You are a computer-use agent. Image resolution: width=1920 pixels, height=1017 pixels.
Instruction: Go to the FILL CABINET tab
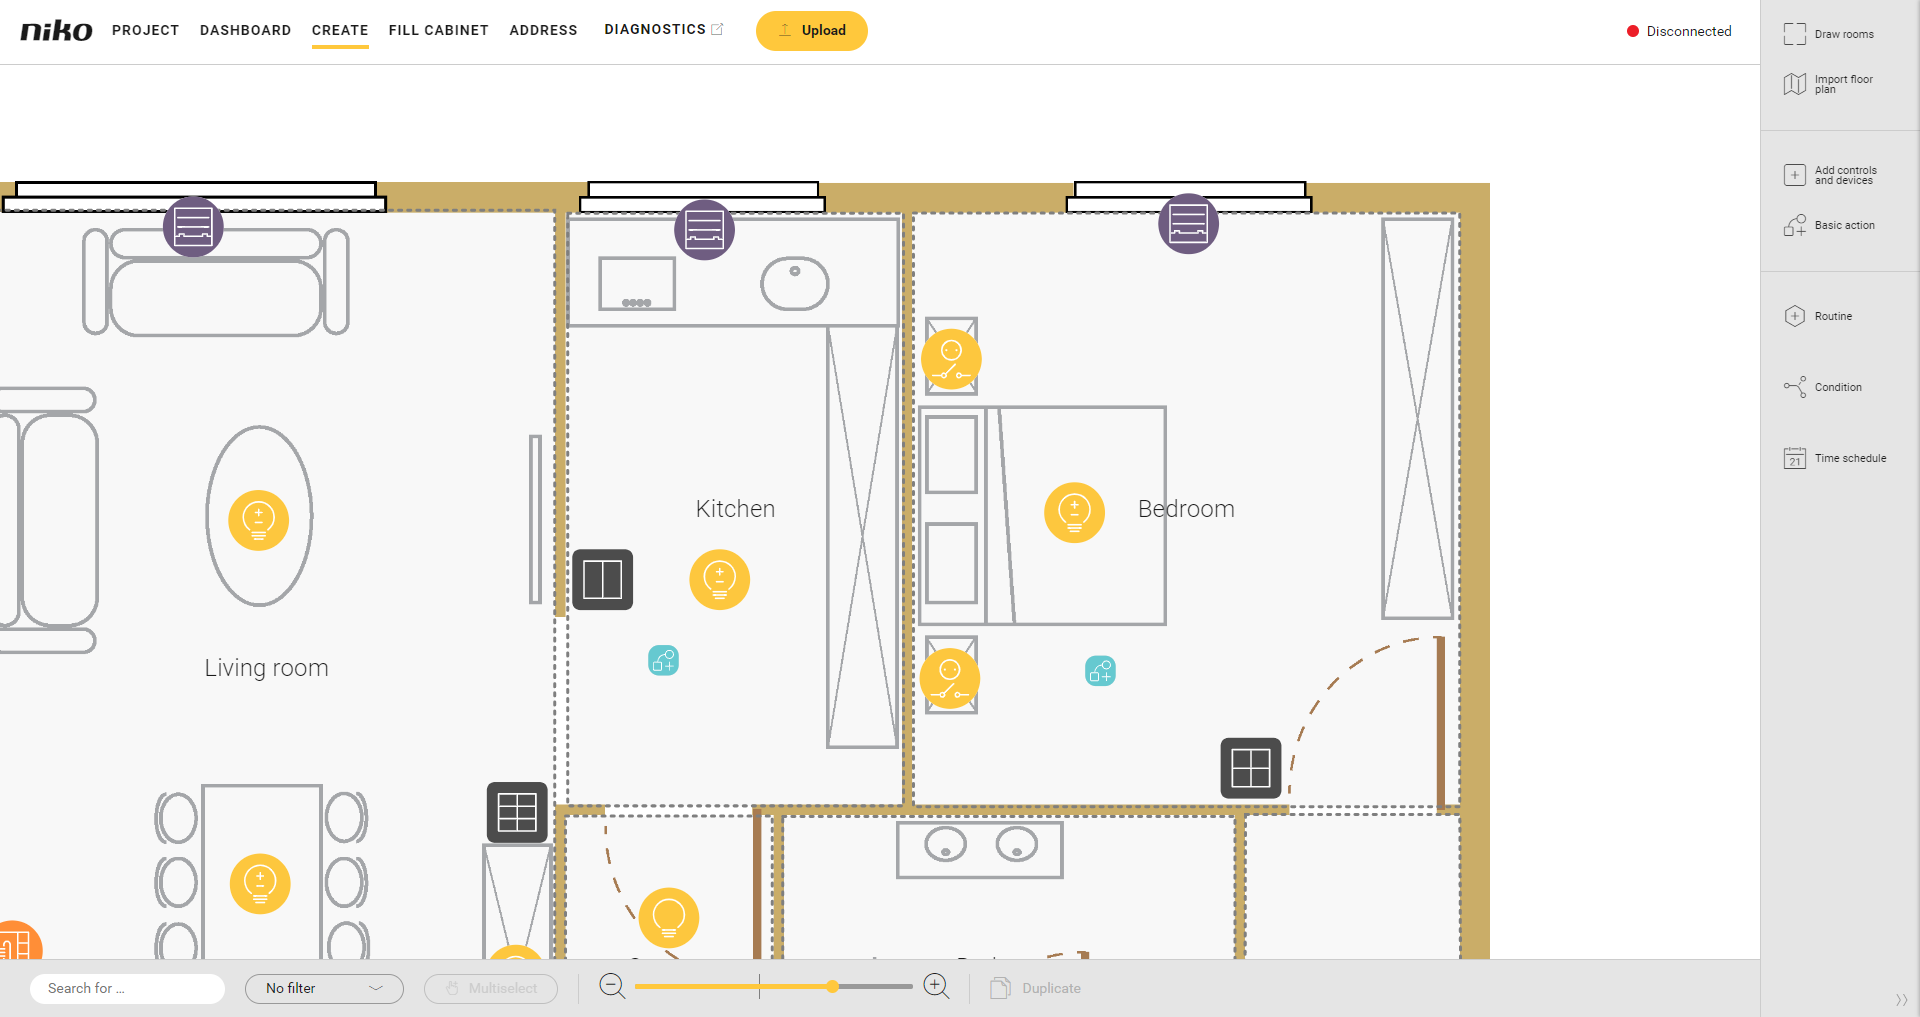pos(439,30)
